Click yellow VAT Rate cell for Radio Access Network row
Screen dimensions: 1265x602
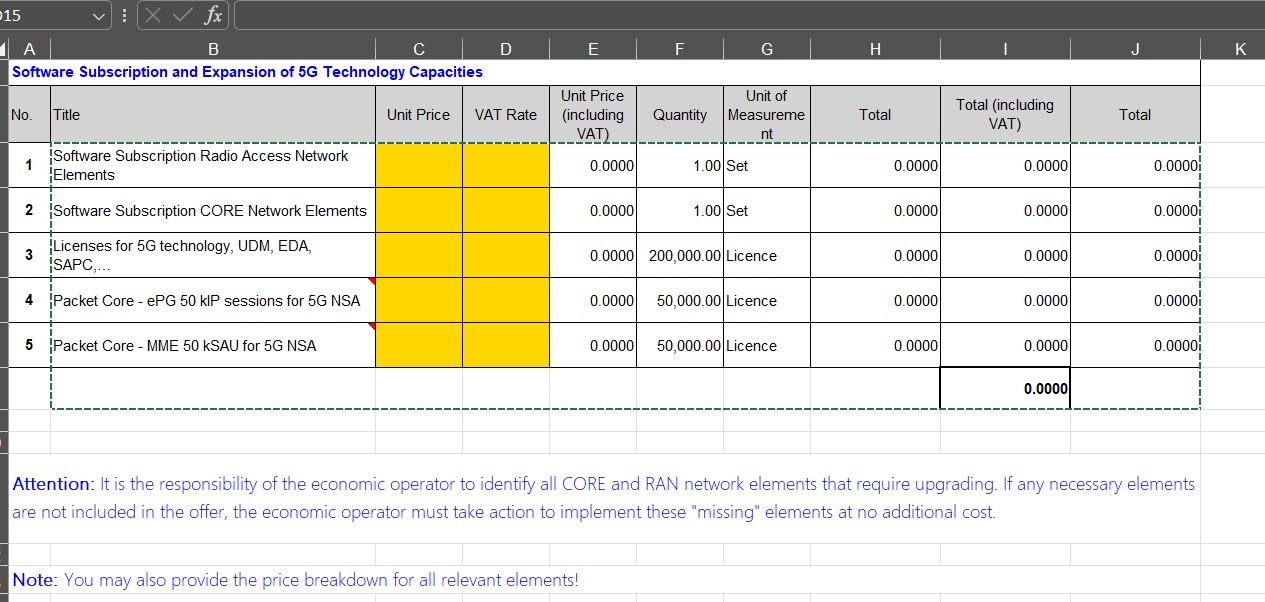[506, 165]
